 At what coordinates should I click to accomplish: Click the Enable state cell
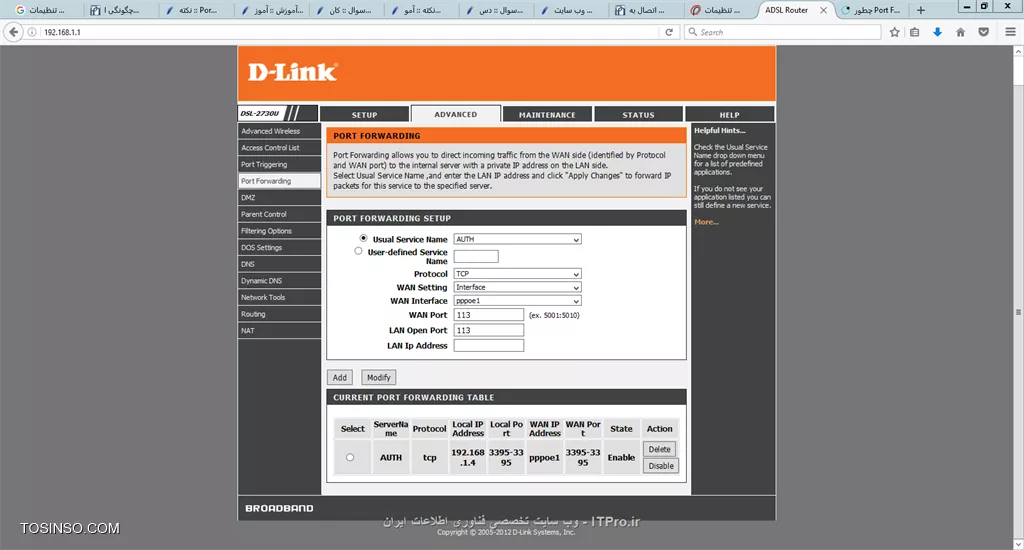(621, 457)
